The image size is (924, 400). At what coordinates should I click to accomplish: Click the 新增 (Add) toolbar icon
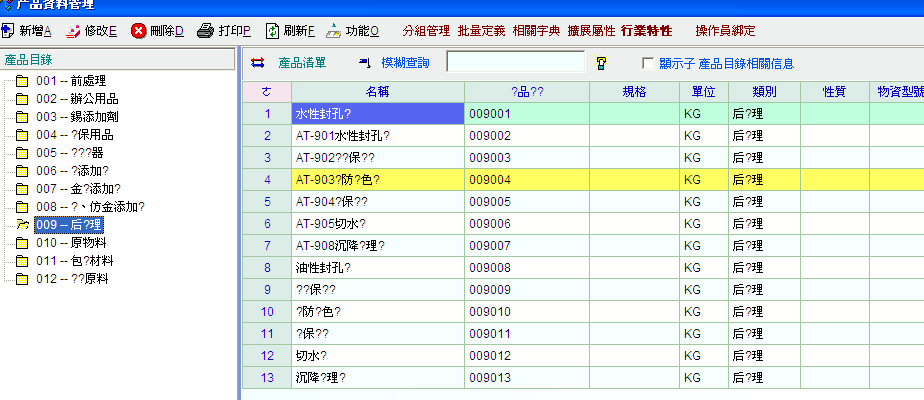coord(10,31)
